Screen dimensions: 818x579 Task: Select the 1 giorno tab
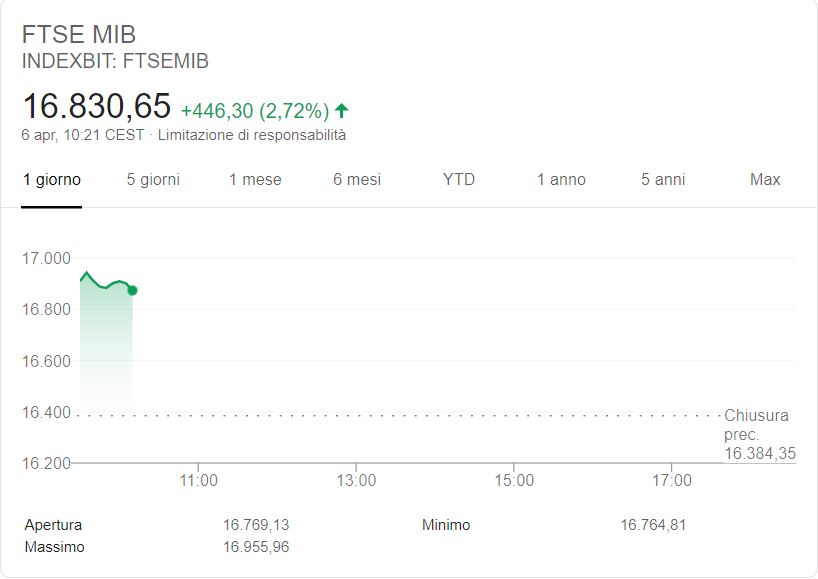point(52,180)
